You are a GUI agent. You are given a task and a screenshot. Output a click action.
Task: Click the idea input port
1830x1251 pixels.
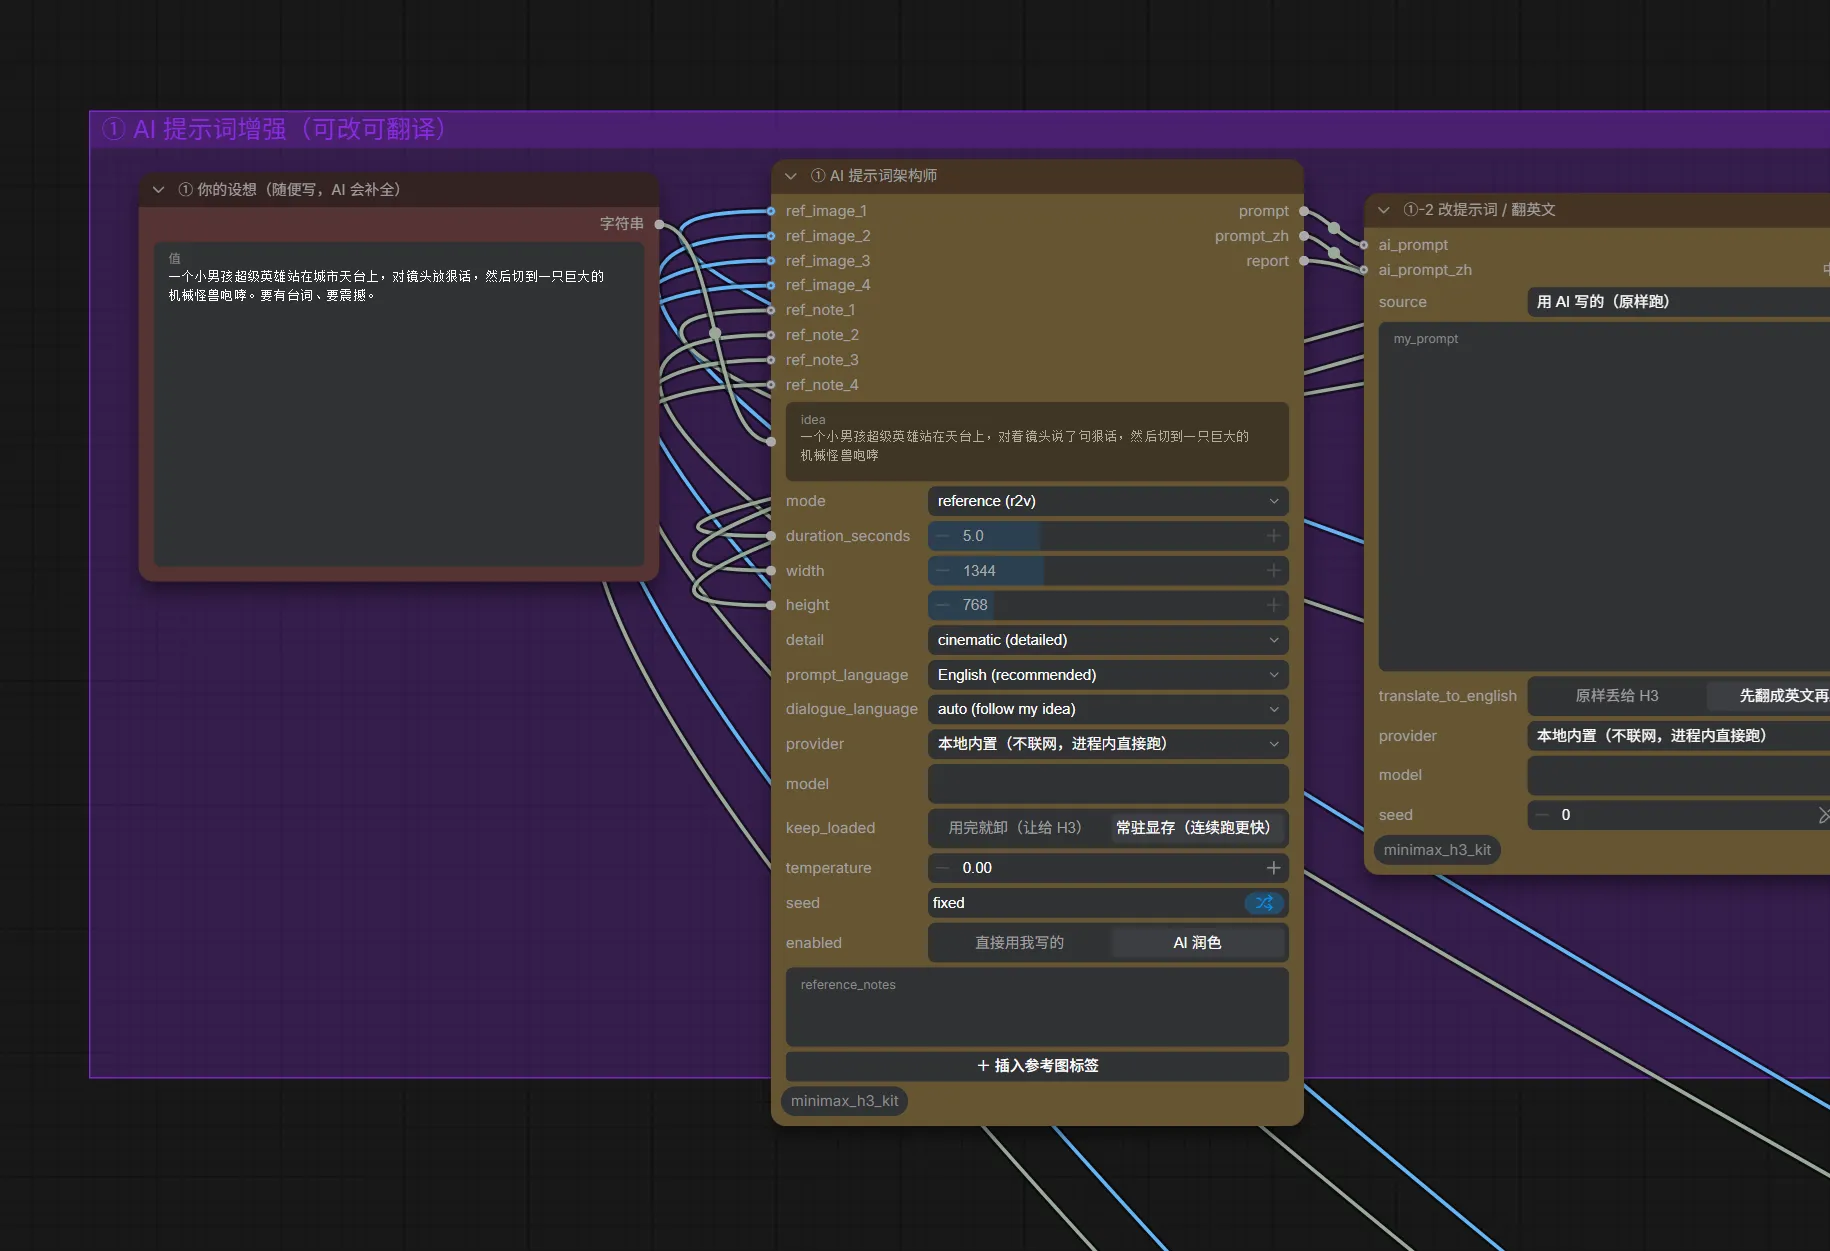771,441
